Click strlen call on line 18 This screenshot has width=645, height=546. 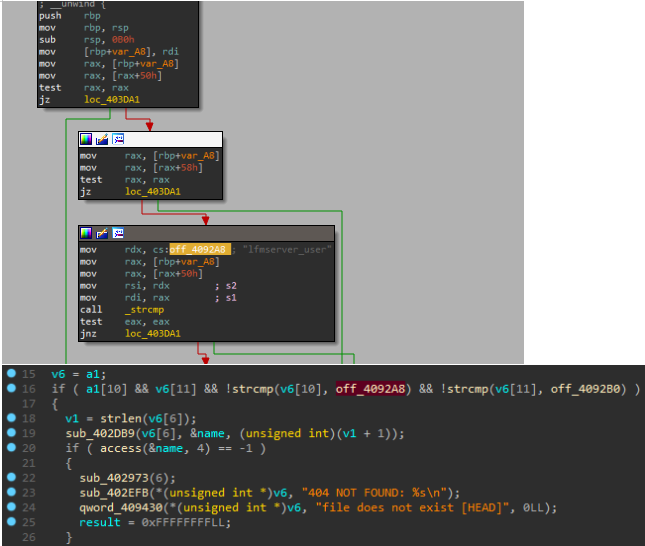click(121, 418)
